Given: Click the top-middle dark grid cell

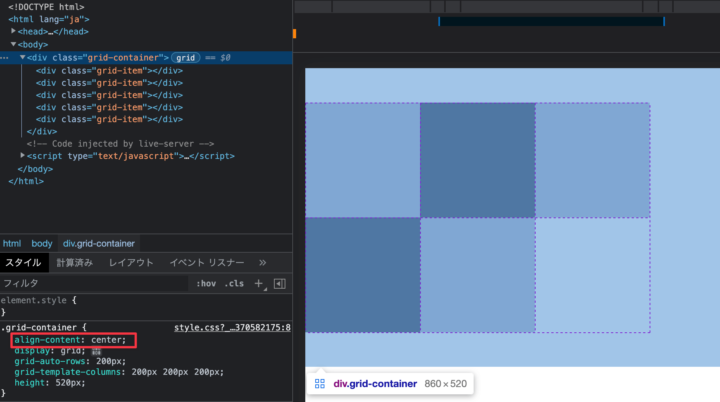Looking at the screenshot, I should pos(478,160).
